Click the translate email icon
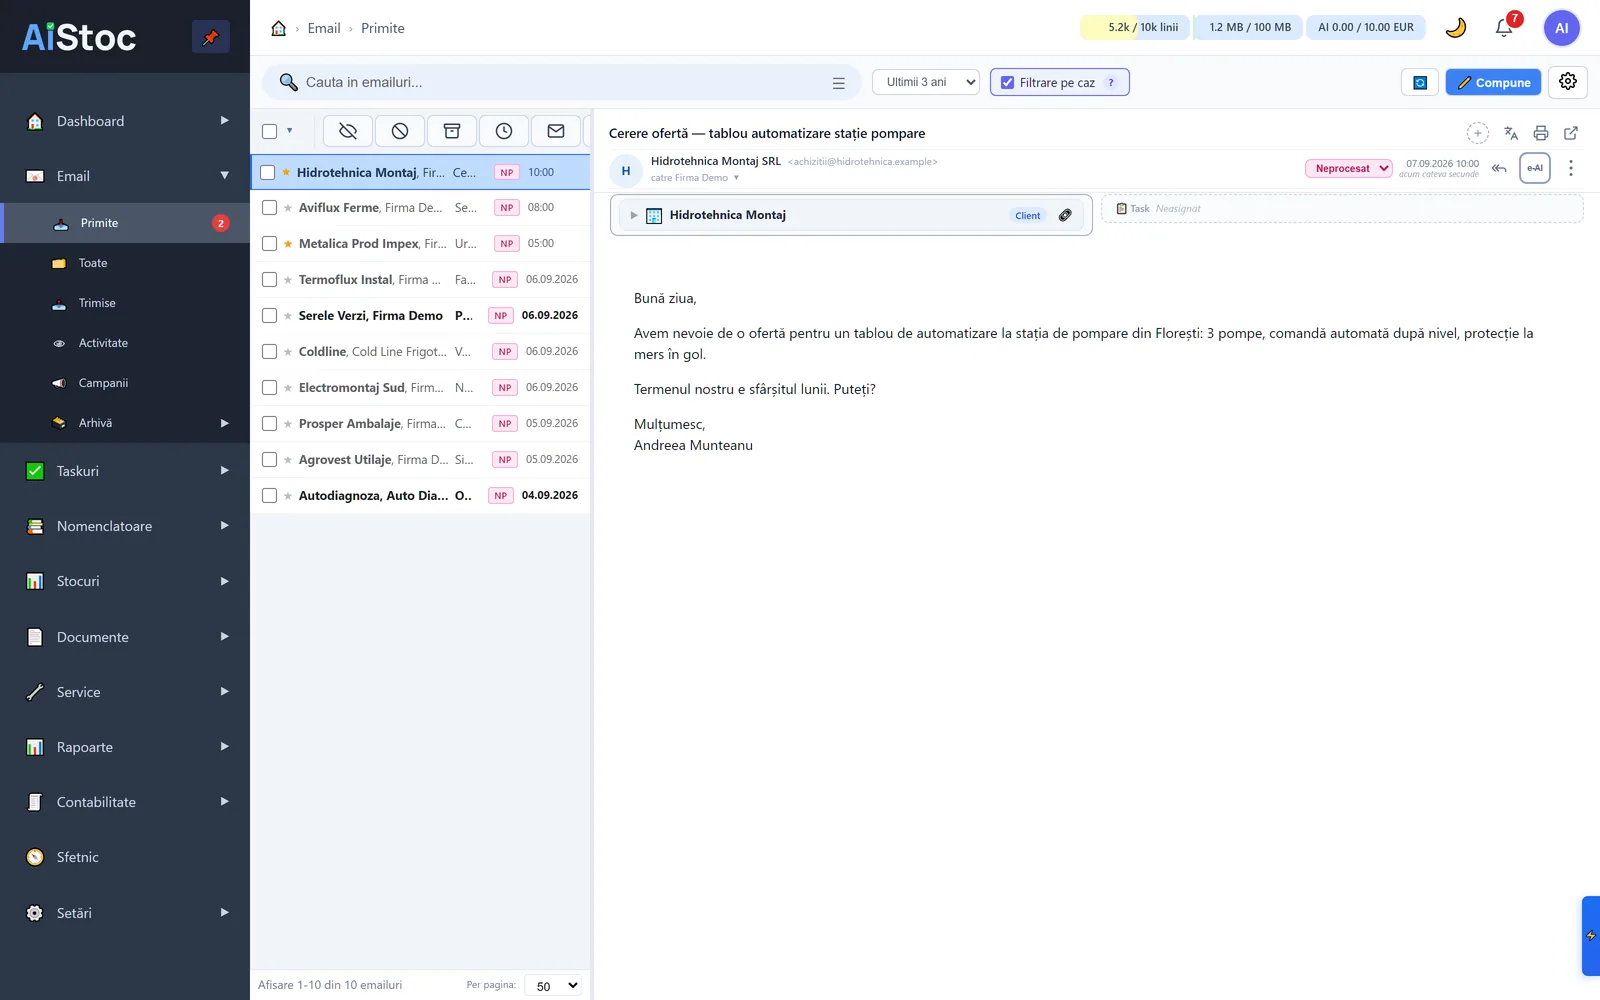Viewport: 1600px width, 1000px height. pyautogui.click(x=1511, y=133)
